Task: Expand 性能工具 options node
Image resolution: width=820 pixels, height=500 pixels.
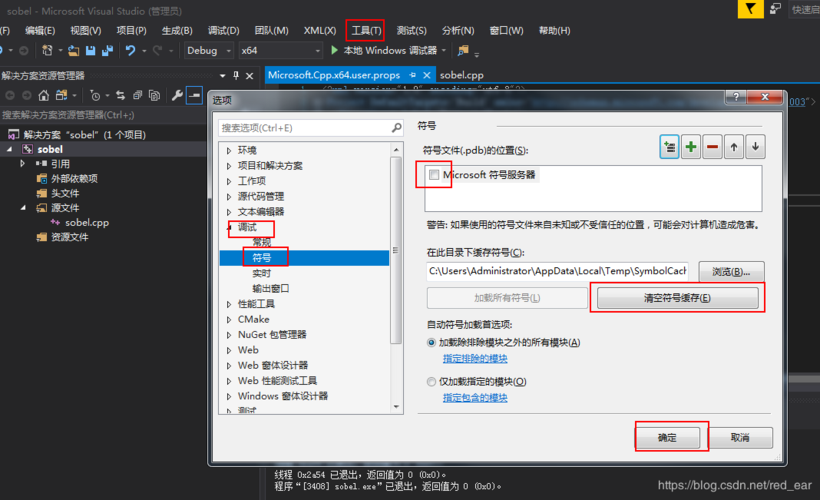Action: point(229,304)
